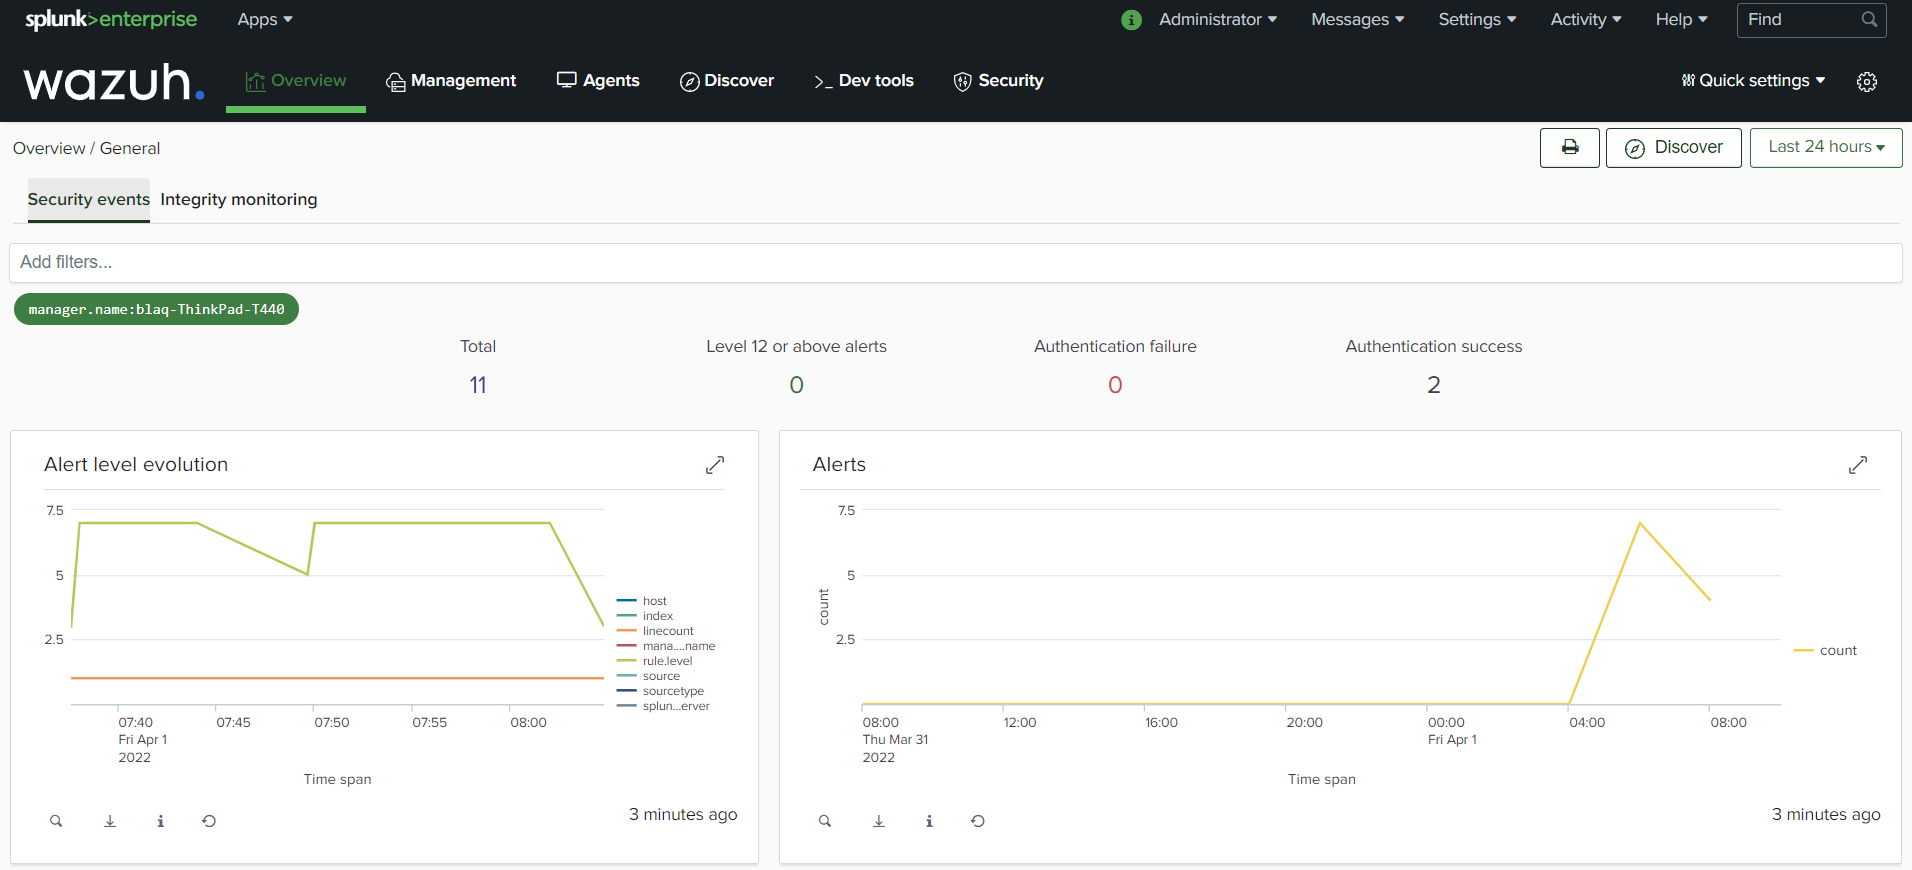Export the Alert level evolution chart data
The image size is (1912, 870).
pos(110,821)
